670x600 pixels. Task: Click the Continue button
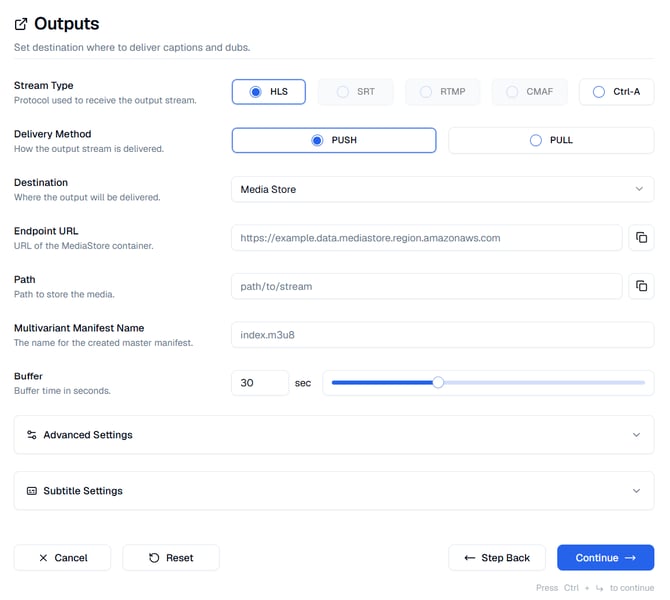coord(605,558)
